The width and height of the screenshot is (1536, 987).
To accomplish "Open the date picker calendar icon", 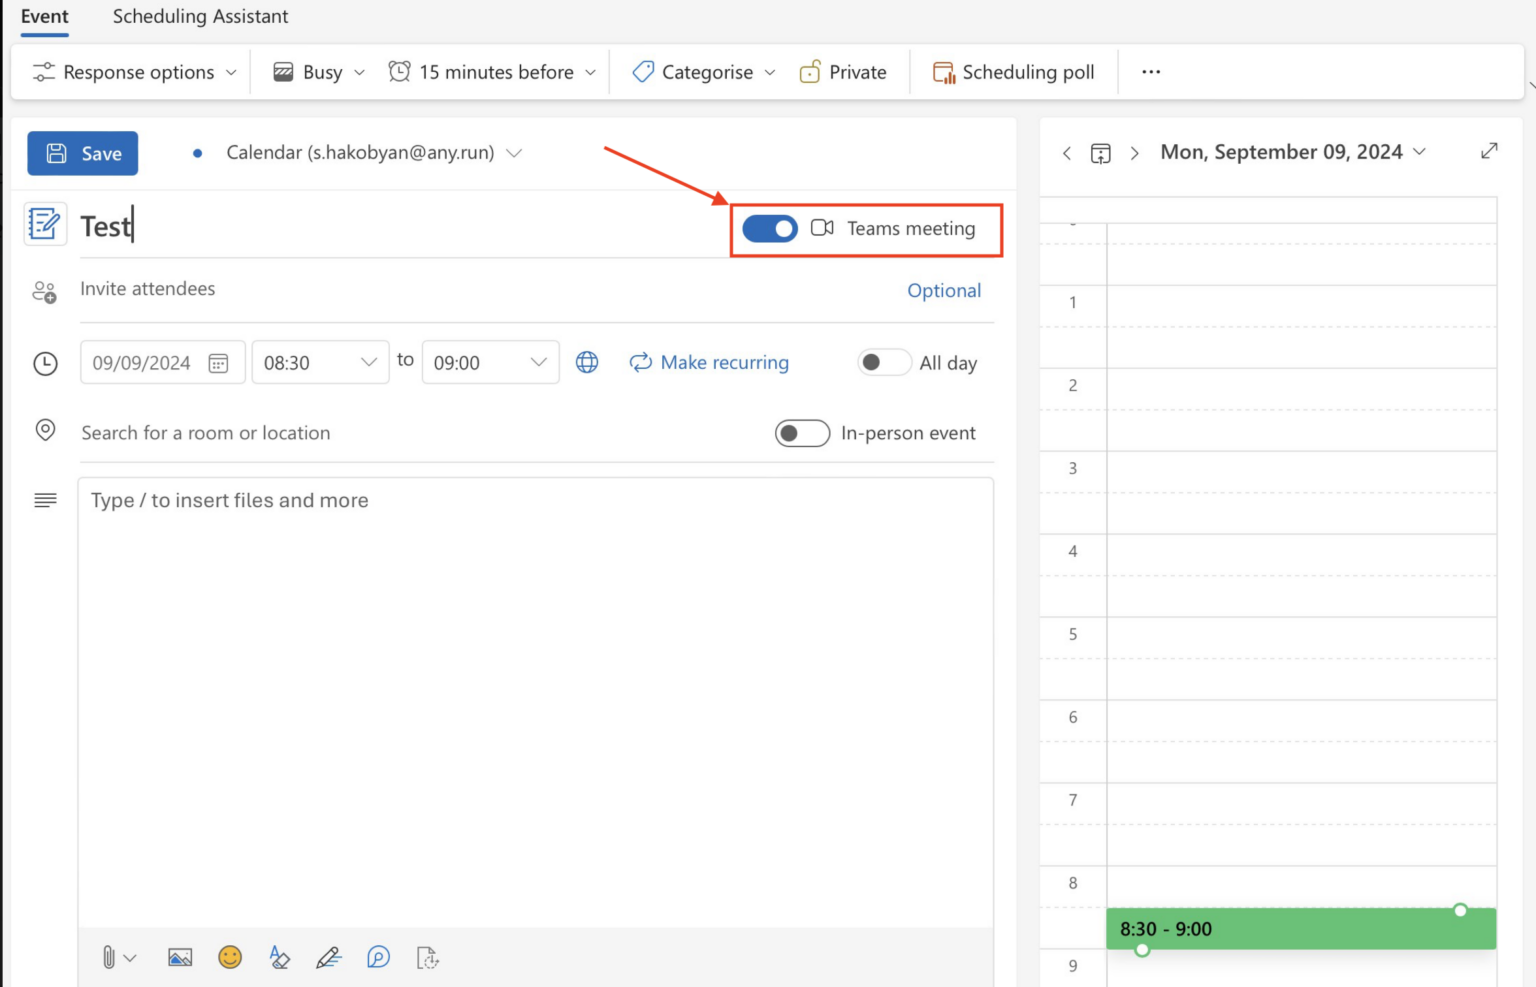I will coord(219,362).
